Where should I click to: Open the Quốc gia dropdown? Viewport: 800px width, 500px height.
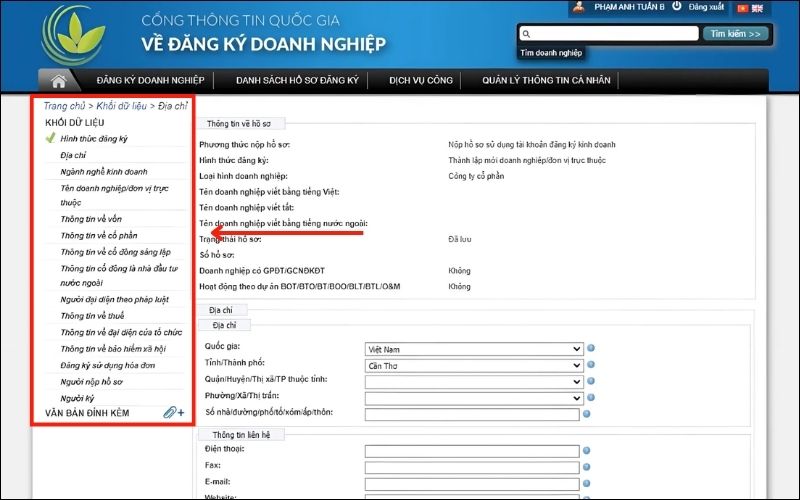473,349
